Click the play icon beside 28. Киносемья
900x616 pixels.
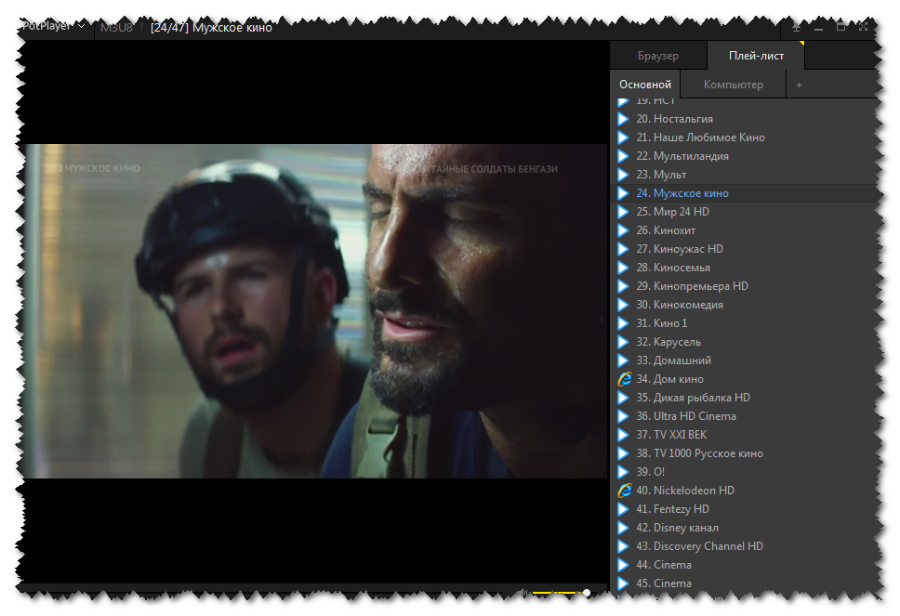coord(623,268)
